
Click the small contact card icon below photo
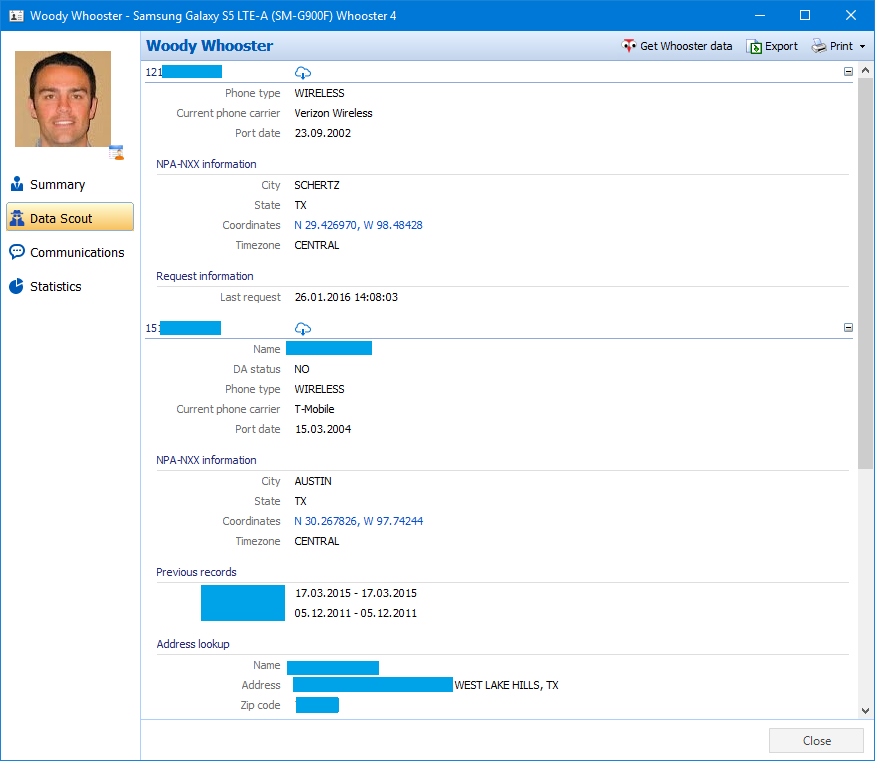[117, 152]
